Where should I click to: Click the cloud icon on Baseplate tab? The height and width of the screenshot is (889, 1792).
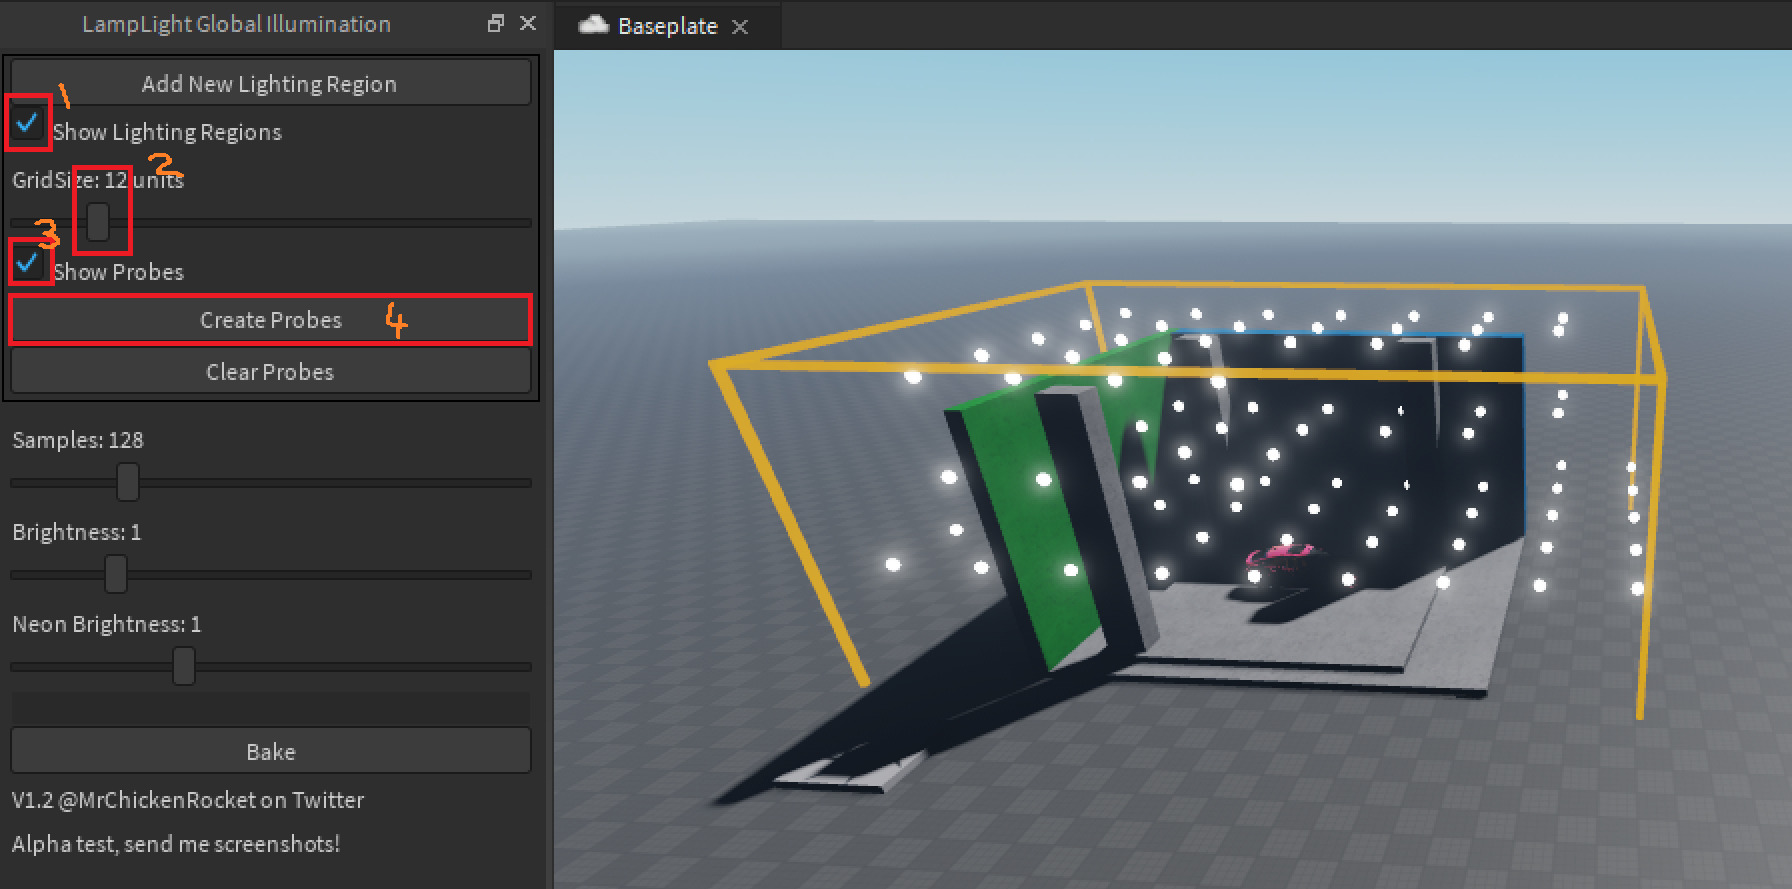594,25
